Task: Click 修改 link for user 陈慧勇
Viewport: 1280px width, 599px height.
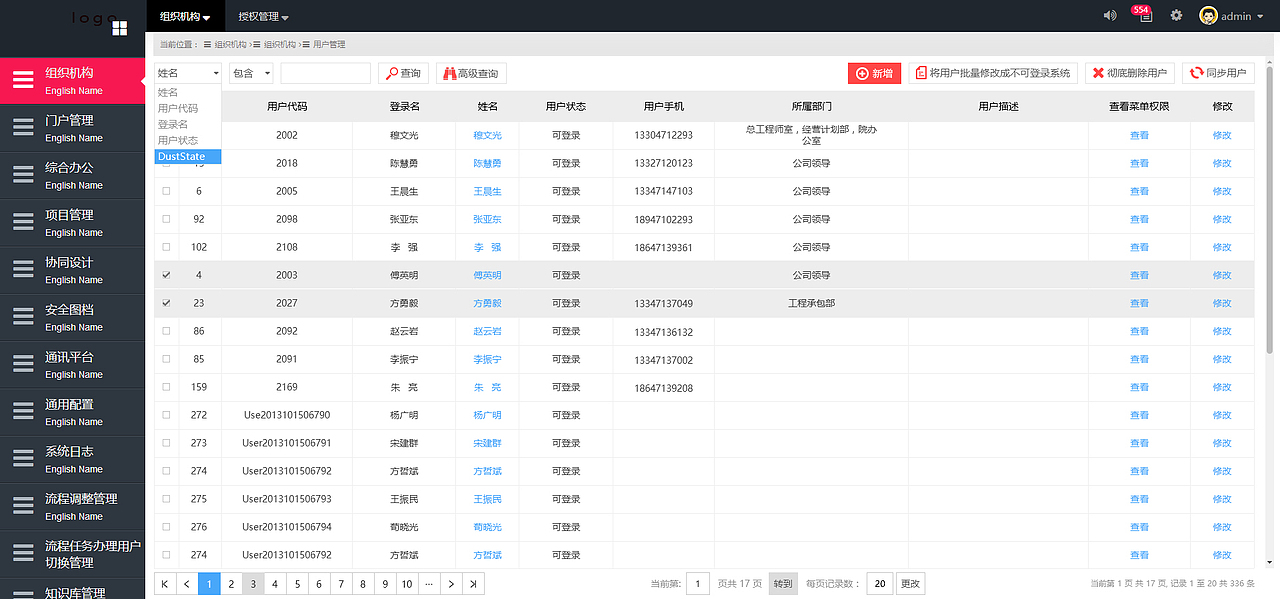Action: click(x=1221, y=162)
